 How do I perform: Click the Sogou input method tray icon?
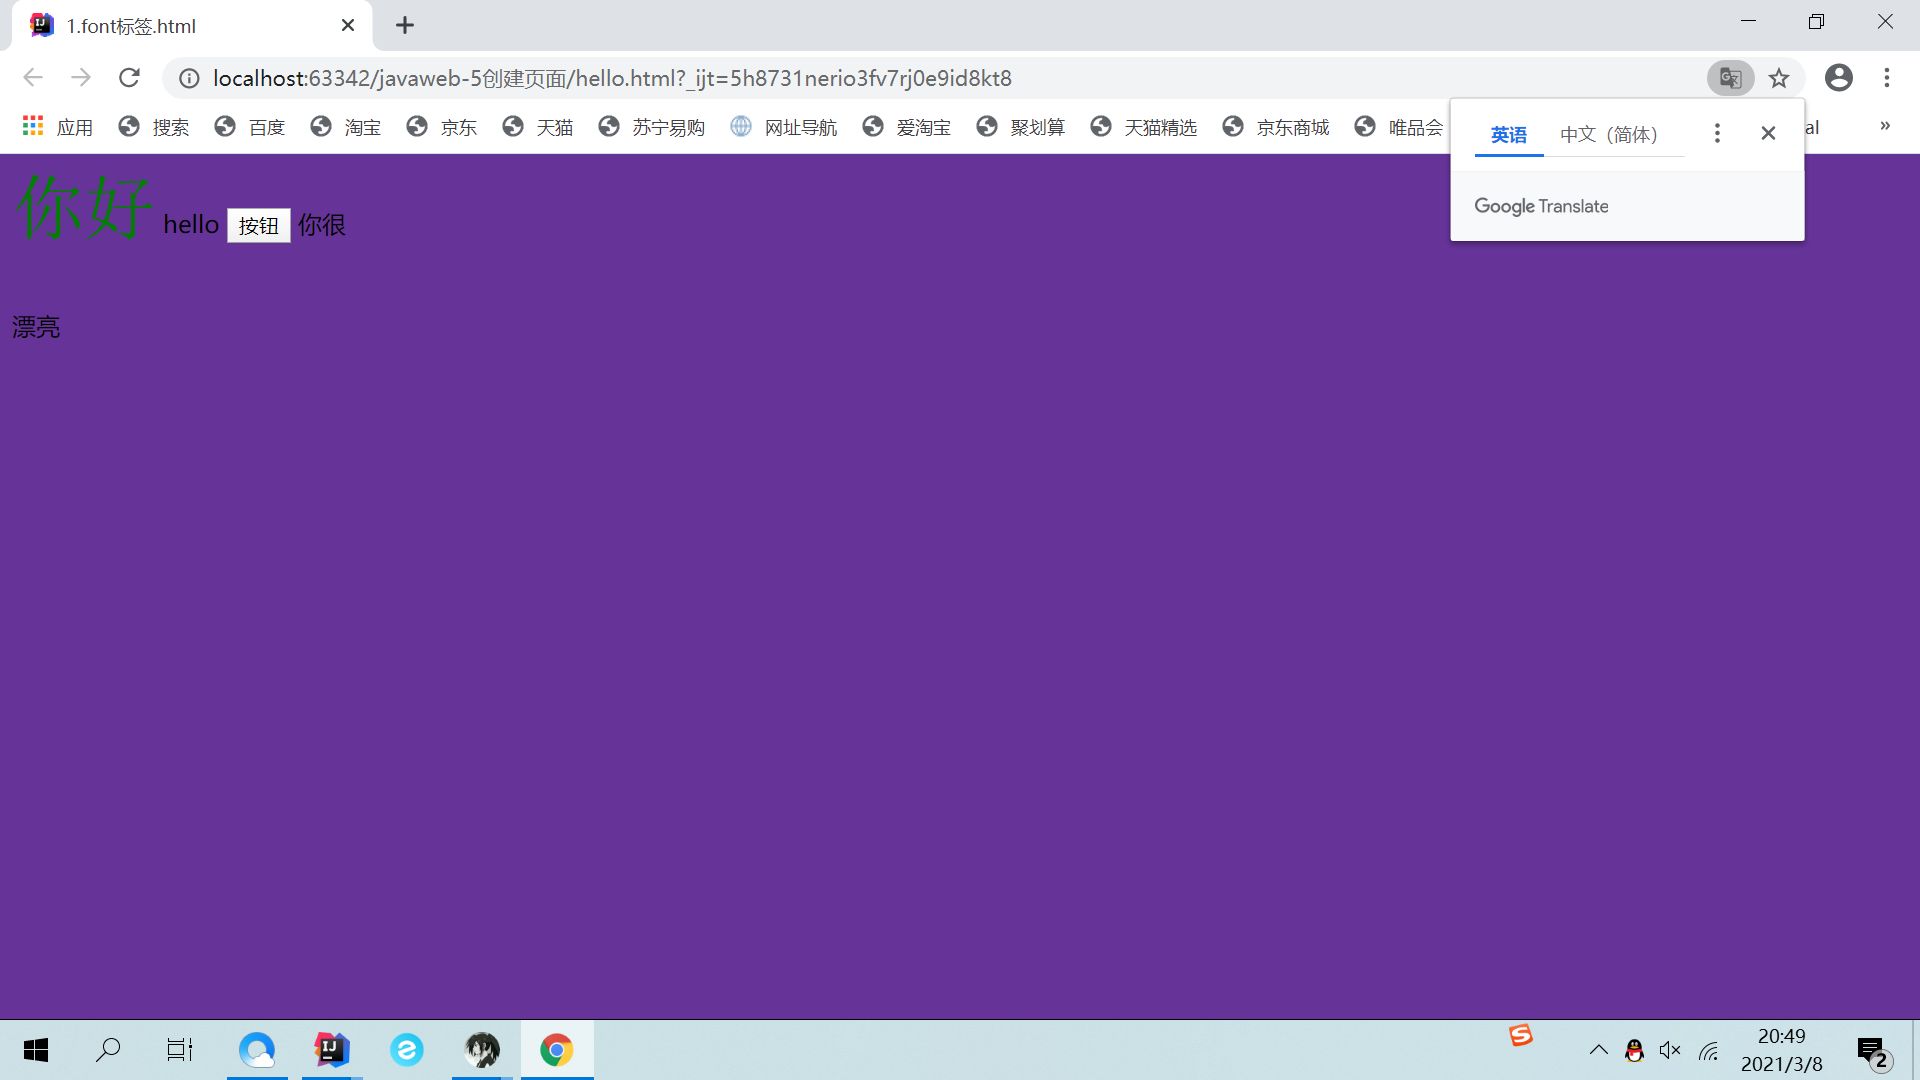coord(1521,1036)
